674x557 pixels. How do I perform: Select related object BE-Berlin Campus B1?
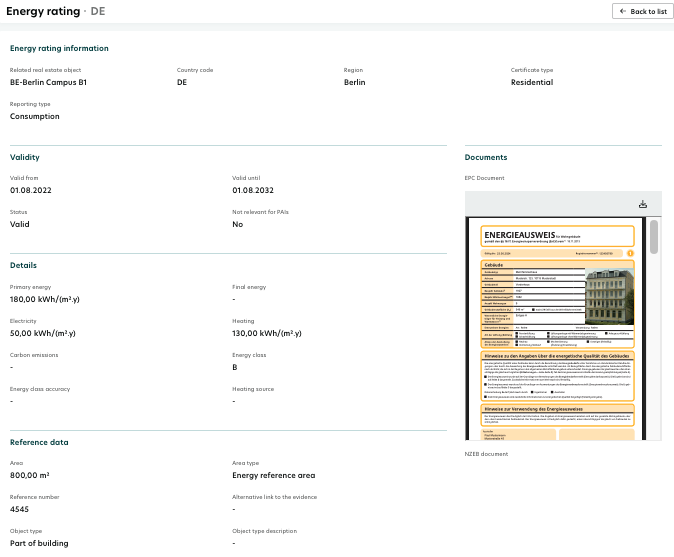pos(48,83)
